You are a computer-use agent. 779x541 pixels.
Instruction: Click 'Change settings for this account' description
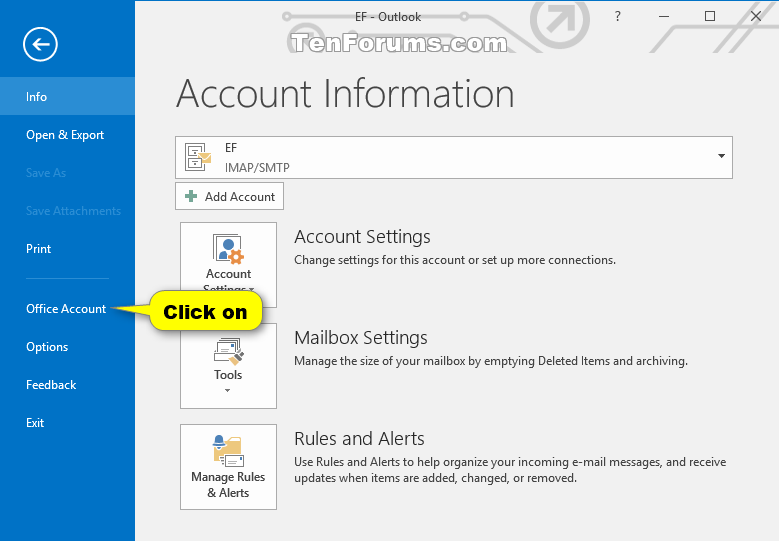click(455, 260)
